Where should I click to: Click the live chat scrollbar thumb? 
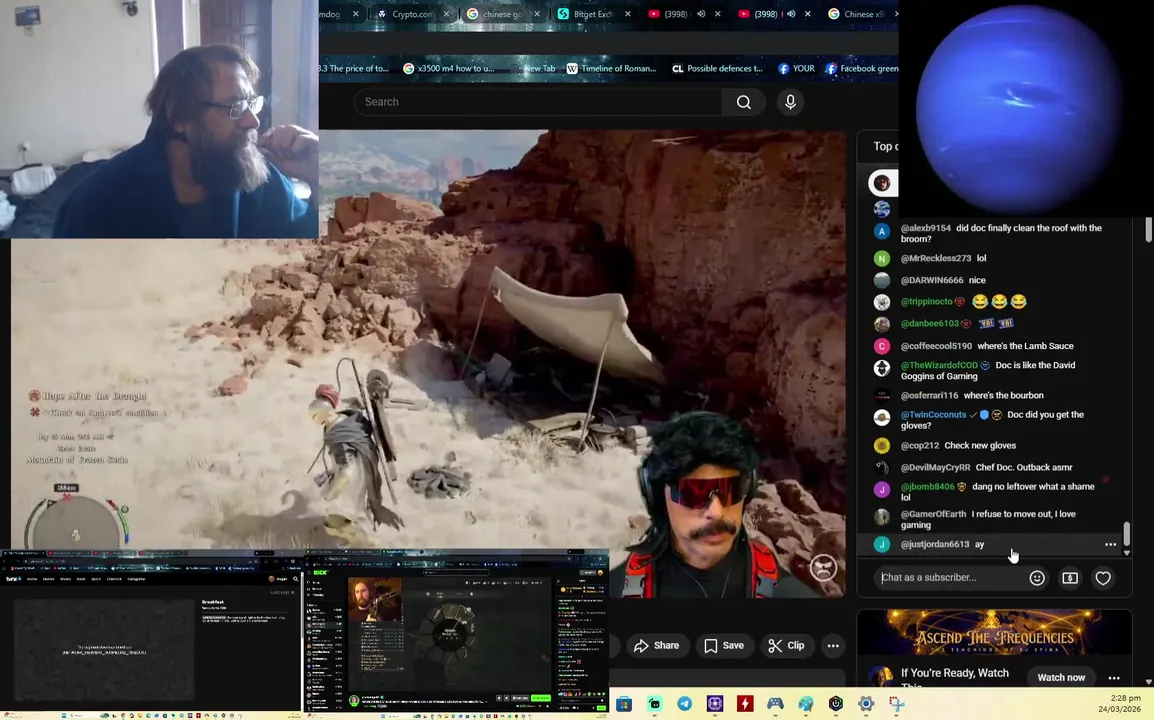pos(1126,533)
